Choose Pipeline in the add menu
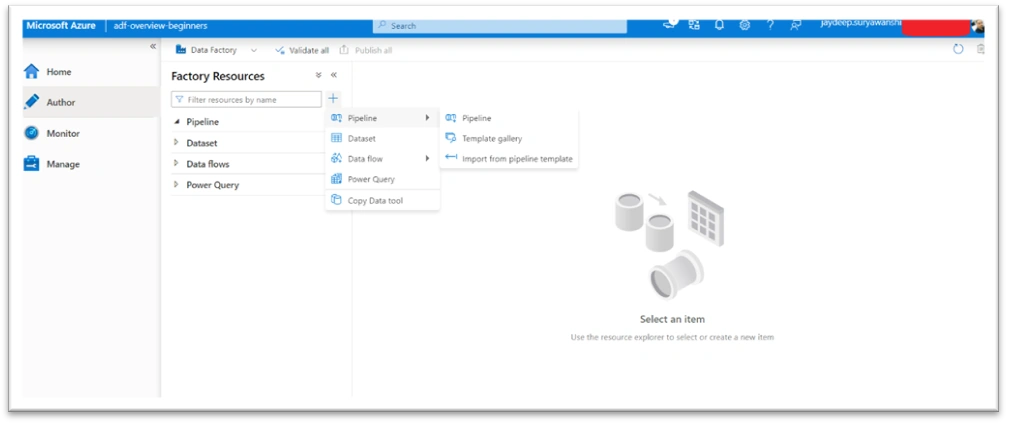This screenshot has width=1009, height=424. click(382, 118)
